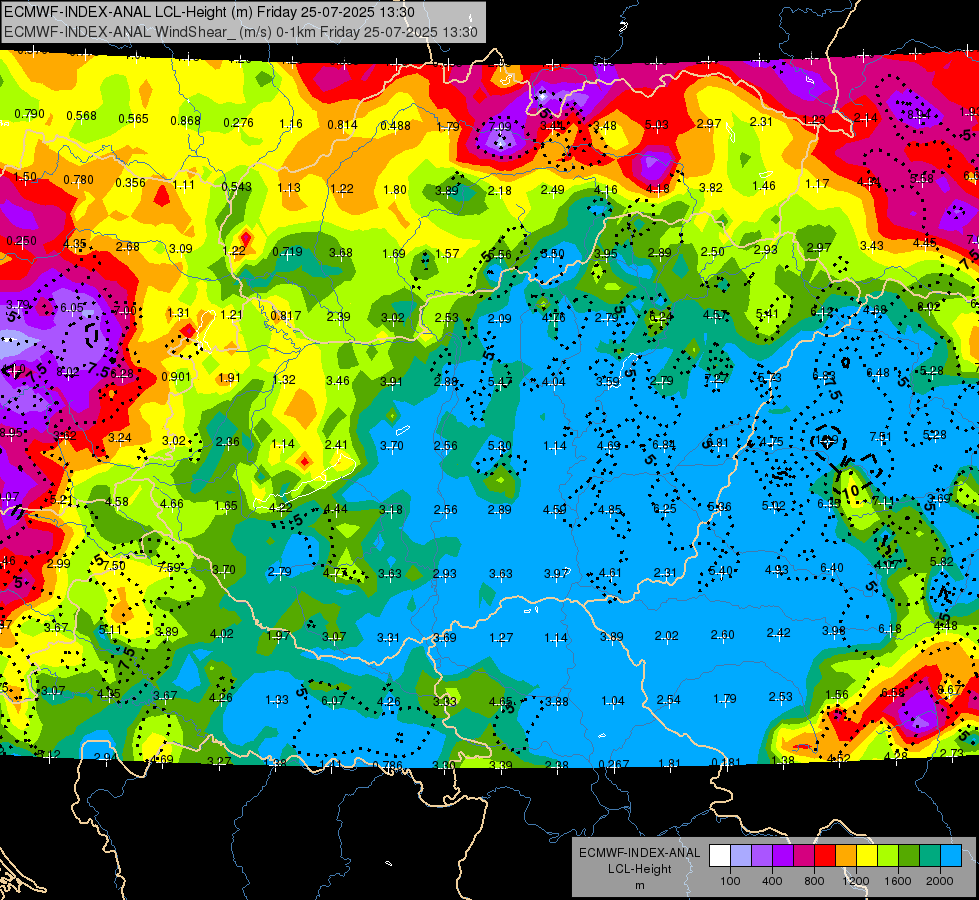Click wind shear value '0.790'

29,114
